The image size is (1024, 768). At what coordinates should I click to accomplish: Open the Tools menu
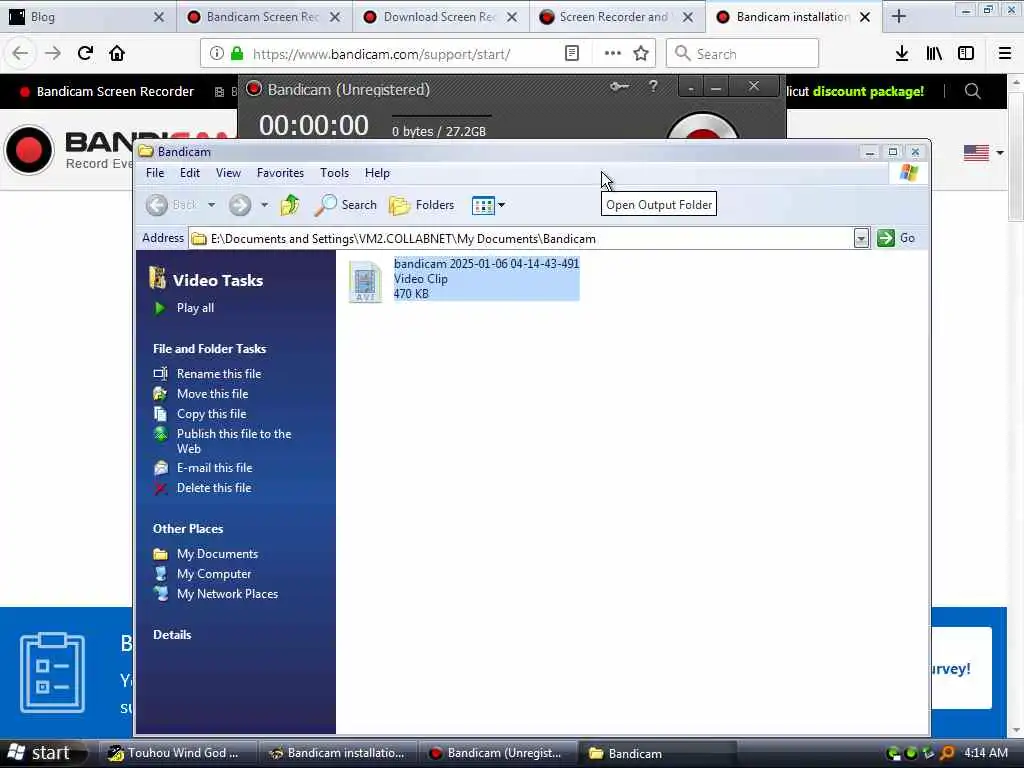click(334, 173)
